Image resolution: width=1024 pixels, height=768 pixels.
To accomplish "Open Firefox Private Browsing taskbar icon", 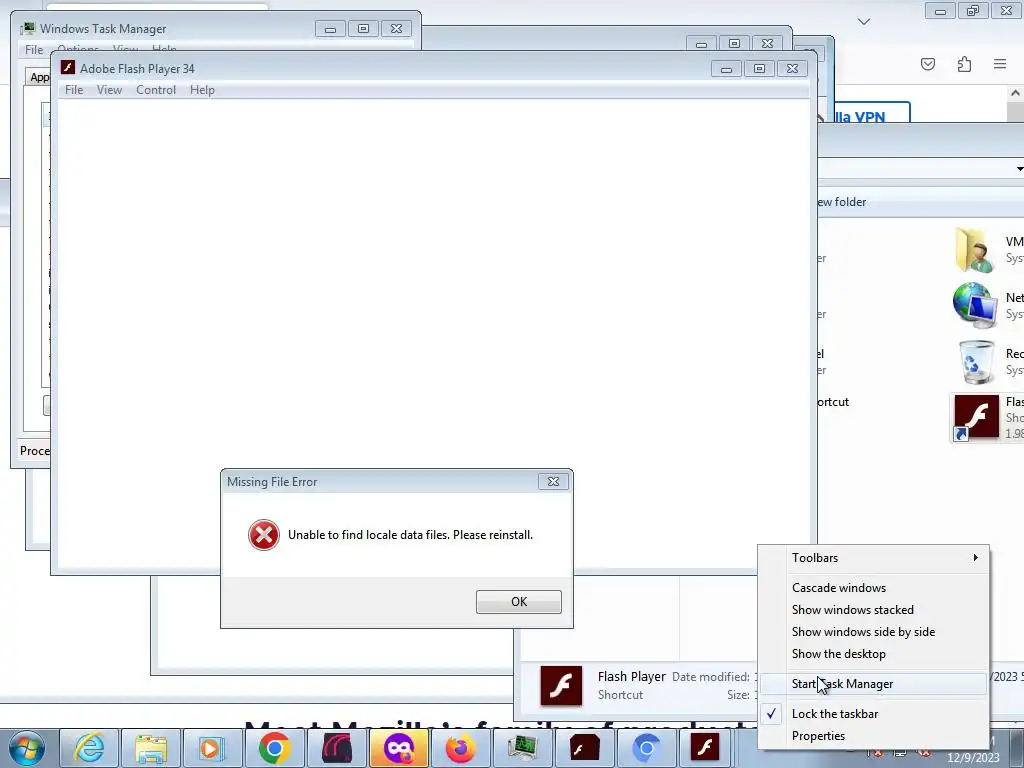I will pos(398,748).
